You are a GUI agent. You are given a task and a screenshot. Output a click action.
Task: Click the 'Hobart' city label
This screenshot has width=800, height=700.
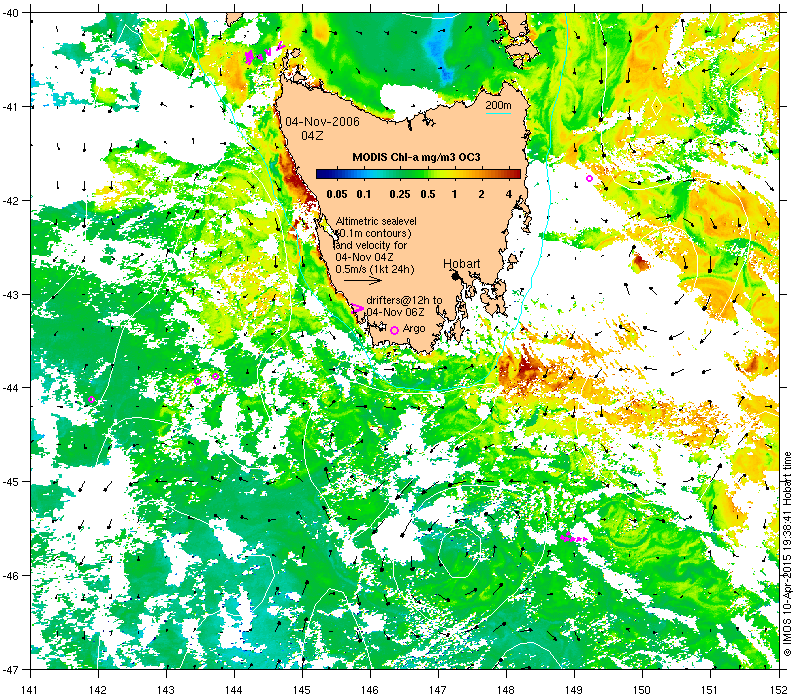point(462,264)
